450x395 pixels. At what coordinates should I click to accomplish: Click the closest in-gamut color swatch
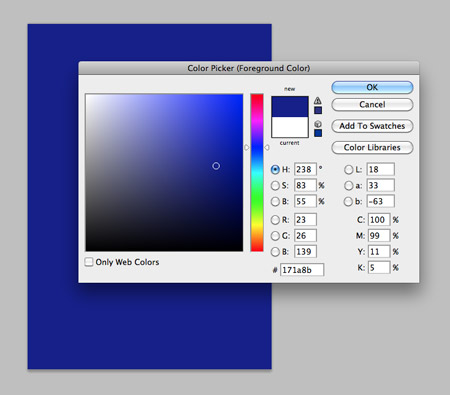tap(318, 110)
